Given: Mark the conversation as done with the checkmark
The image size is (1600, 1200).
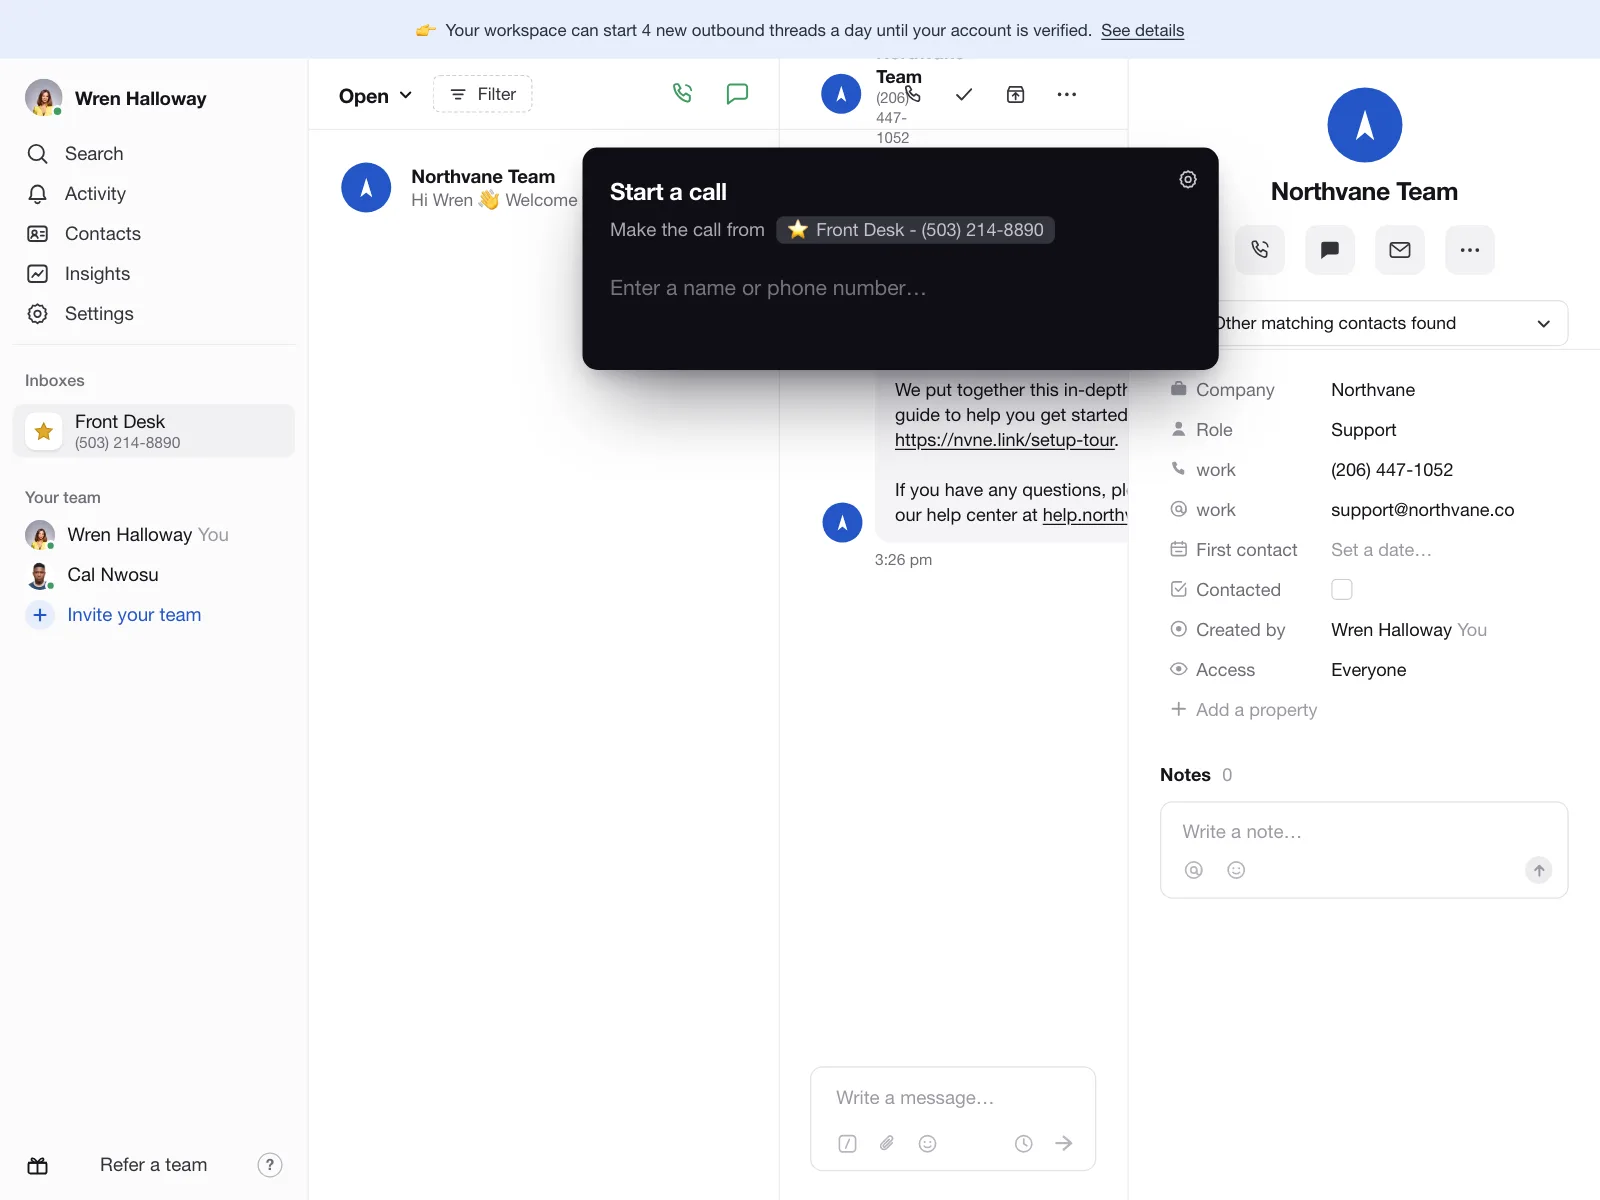Looking at the screenshot, I should click(x=964, y=94).
